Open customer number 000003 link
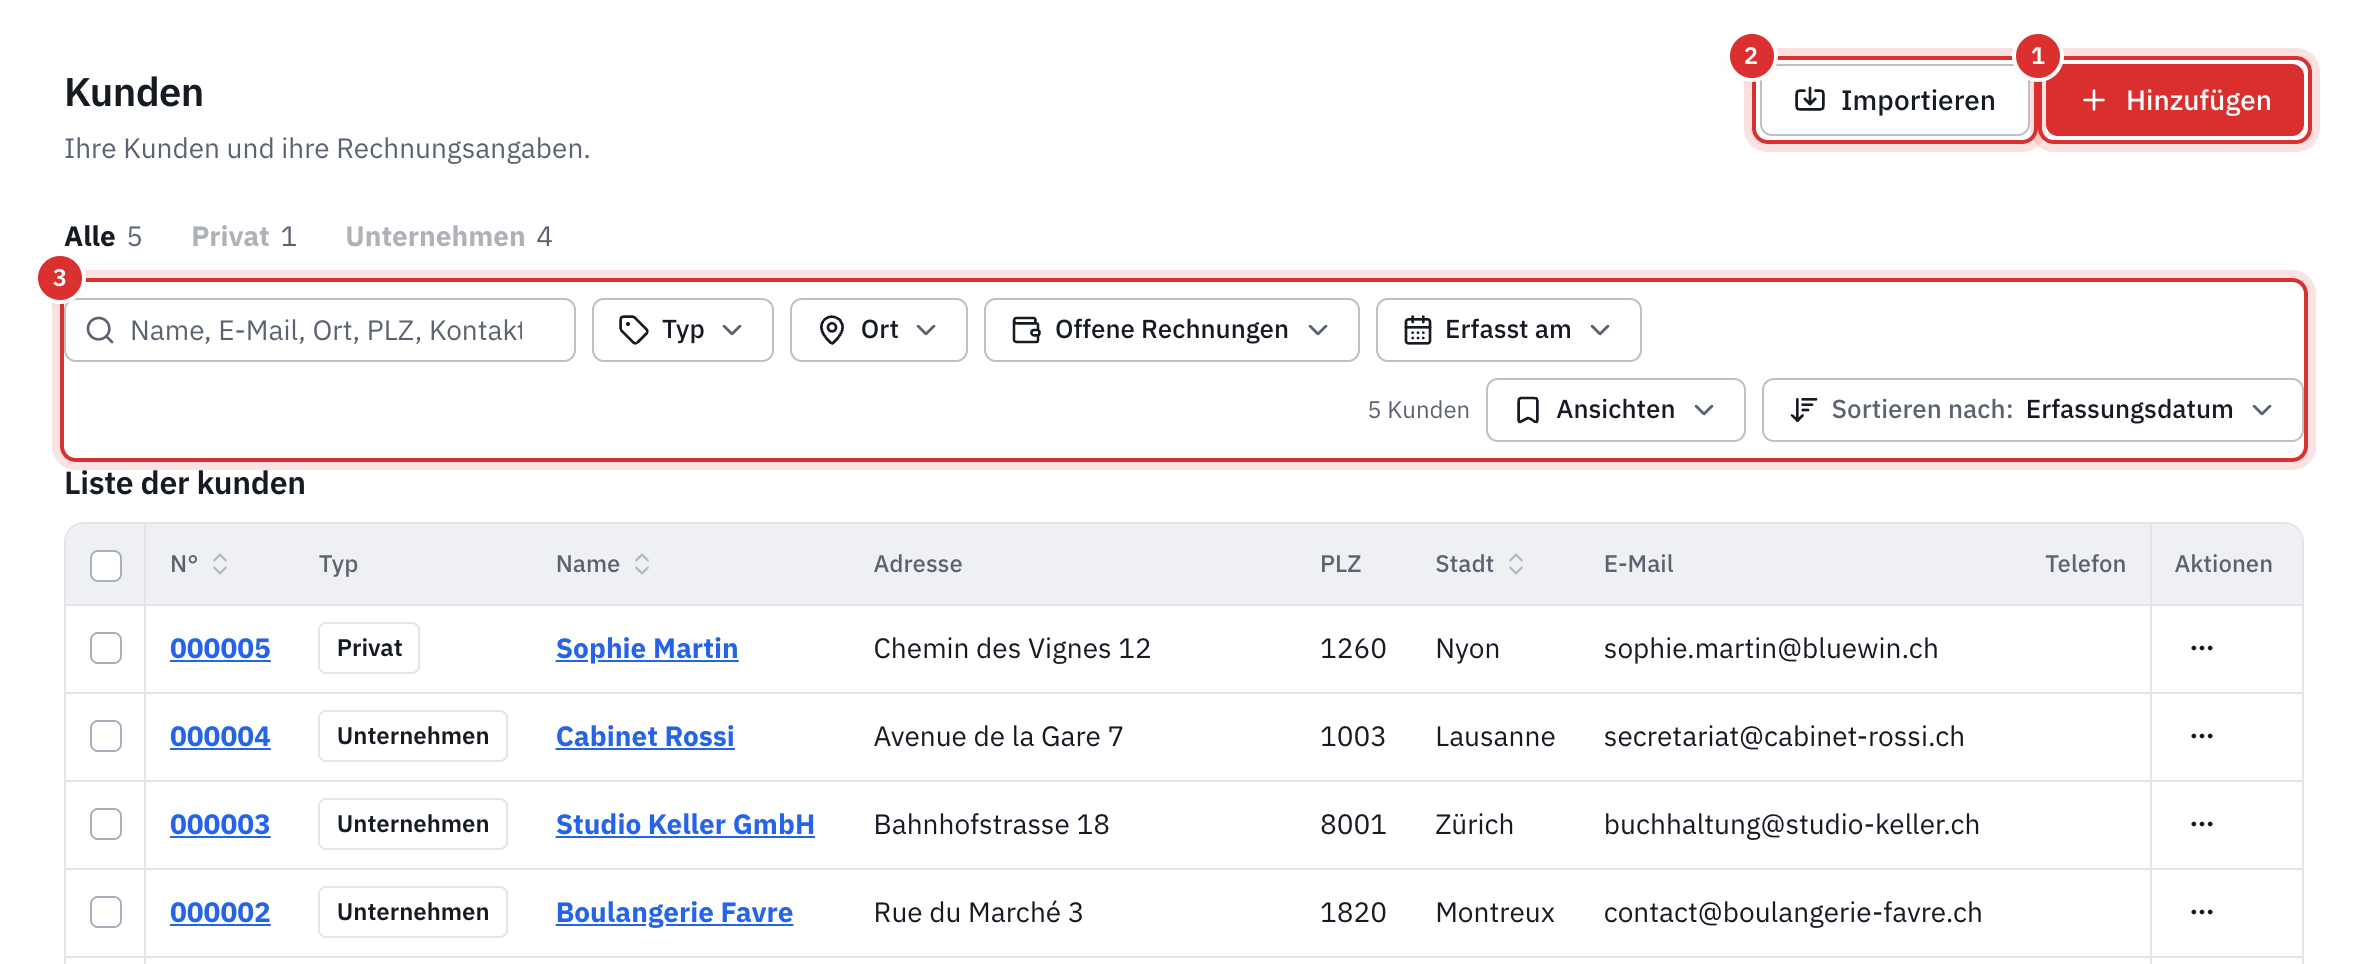This screenshot has height=964, width=2368. [x=220, y=825]
